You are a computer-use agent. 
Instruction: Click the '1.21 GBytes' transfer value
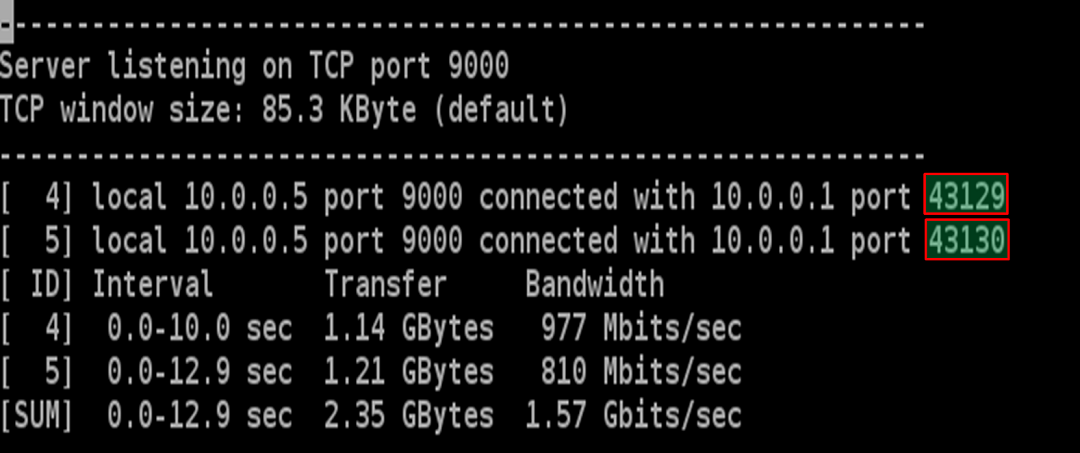(x=408, y=373)
